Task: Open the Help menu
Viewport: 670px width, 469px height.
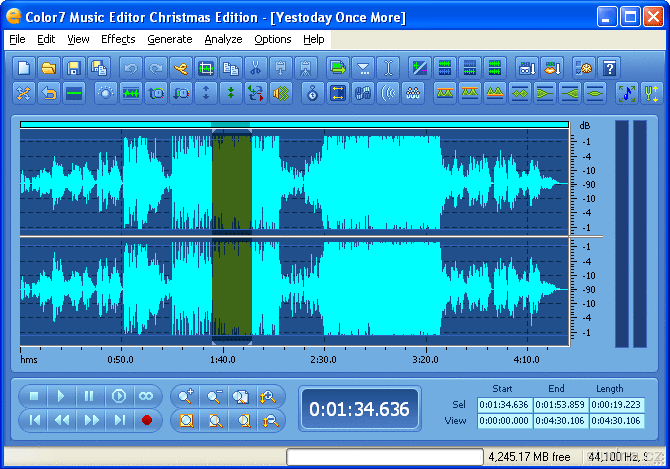Action: (x=314, y=39)
